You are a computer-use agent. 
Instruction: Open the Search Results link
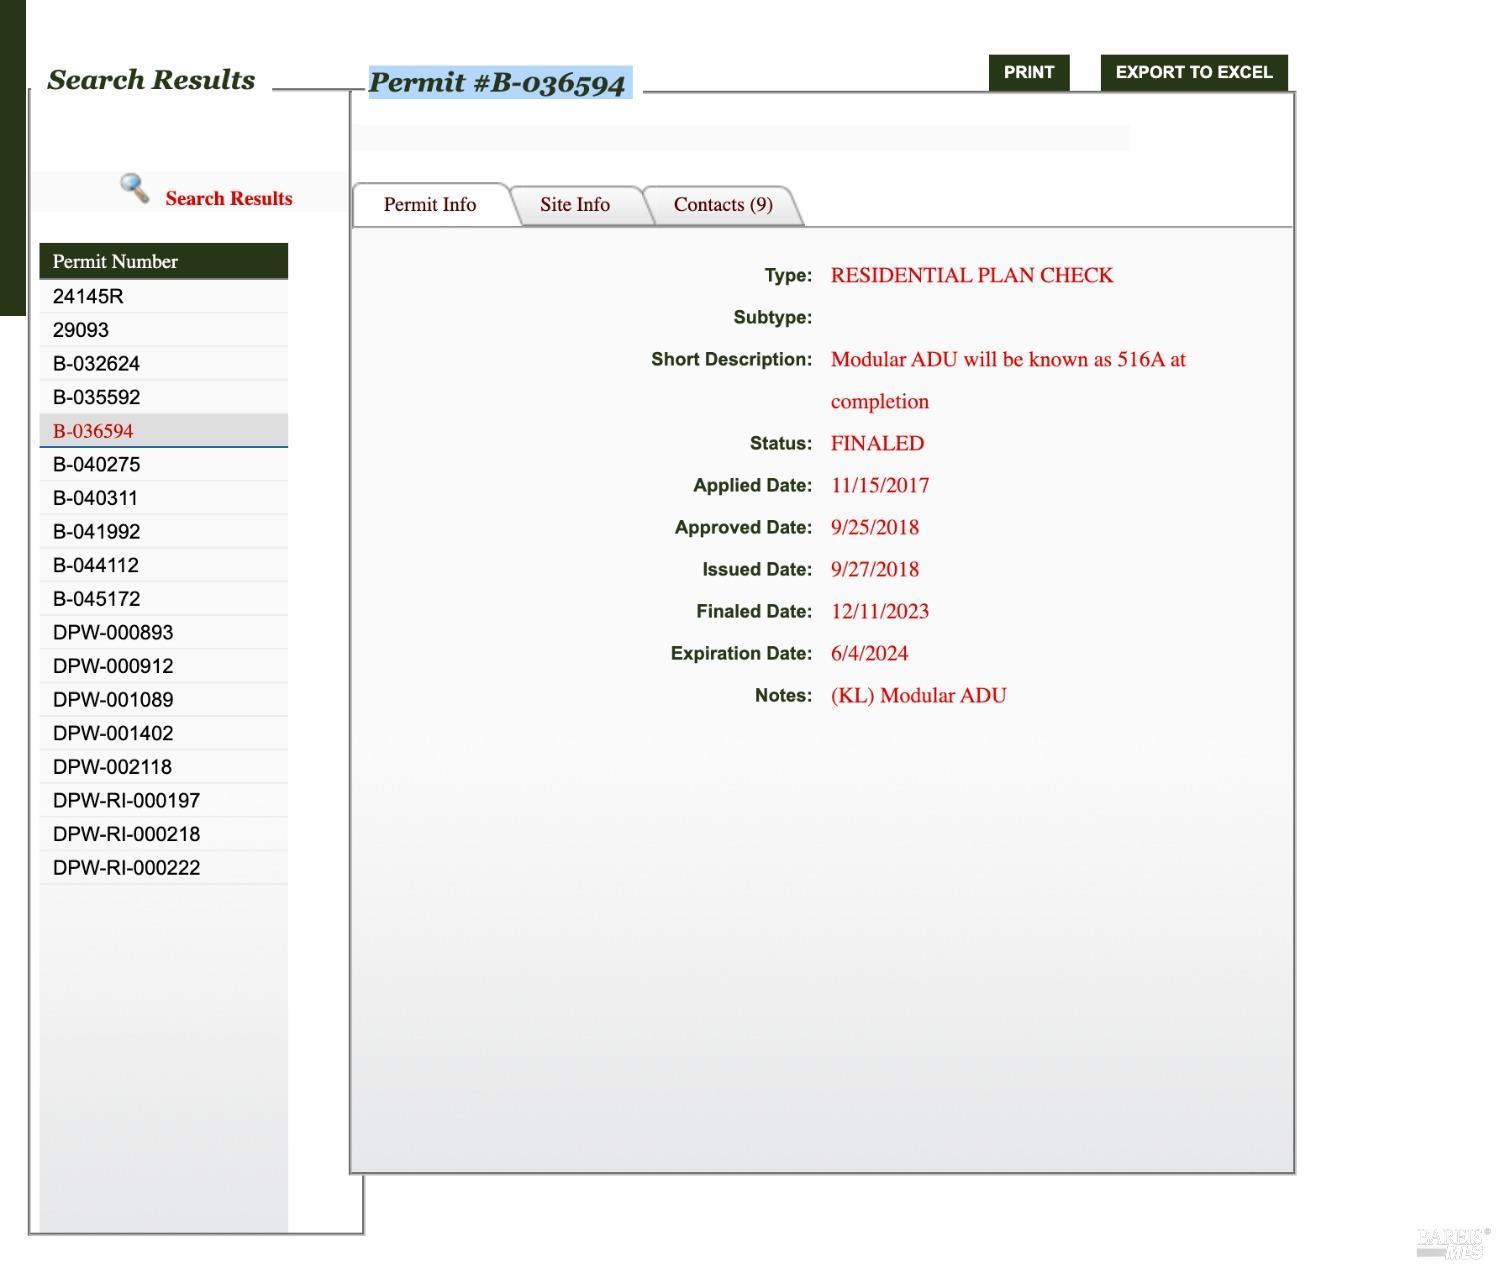coord(229,199)
